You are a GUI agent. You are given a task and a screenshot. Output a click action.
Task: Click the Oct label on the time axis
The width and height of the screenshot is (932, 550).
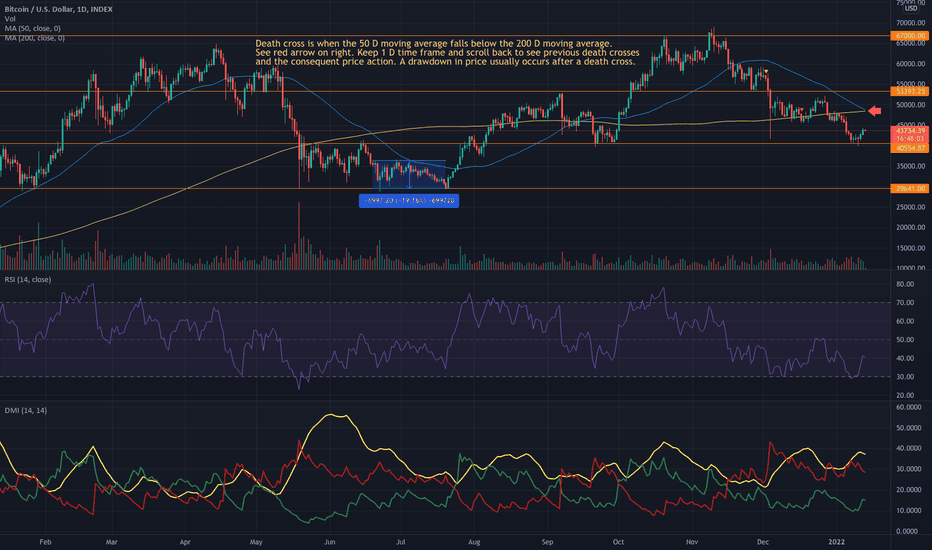click(x=618, y=542)
